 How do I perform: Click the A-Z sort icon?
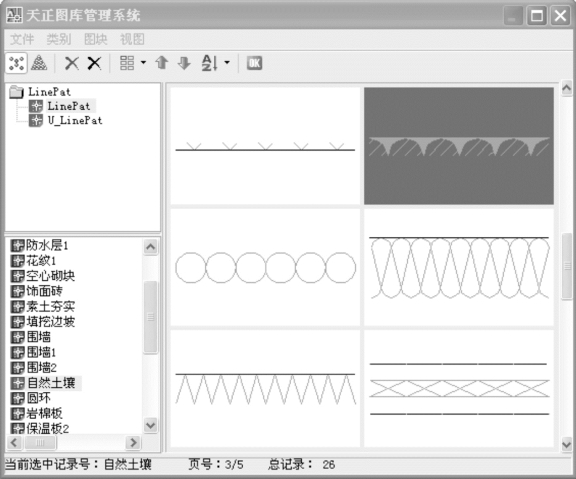point(209,63)
